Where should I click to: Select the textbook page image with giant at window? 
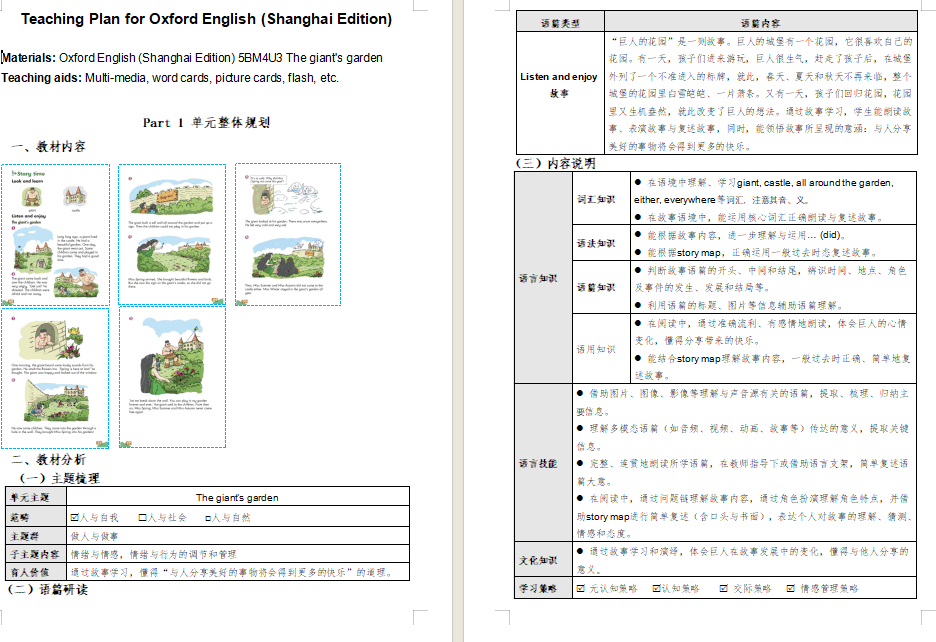point(55,378)
